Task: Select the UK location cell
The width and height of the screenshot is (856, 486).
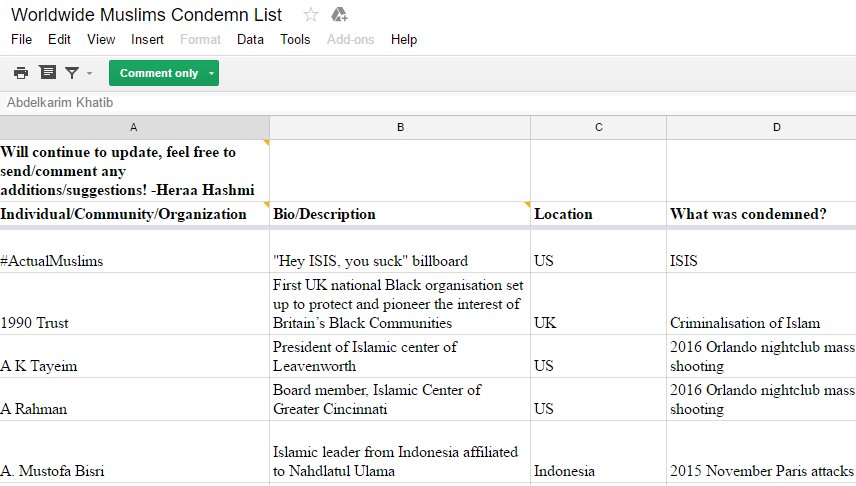Action: 599,304
